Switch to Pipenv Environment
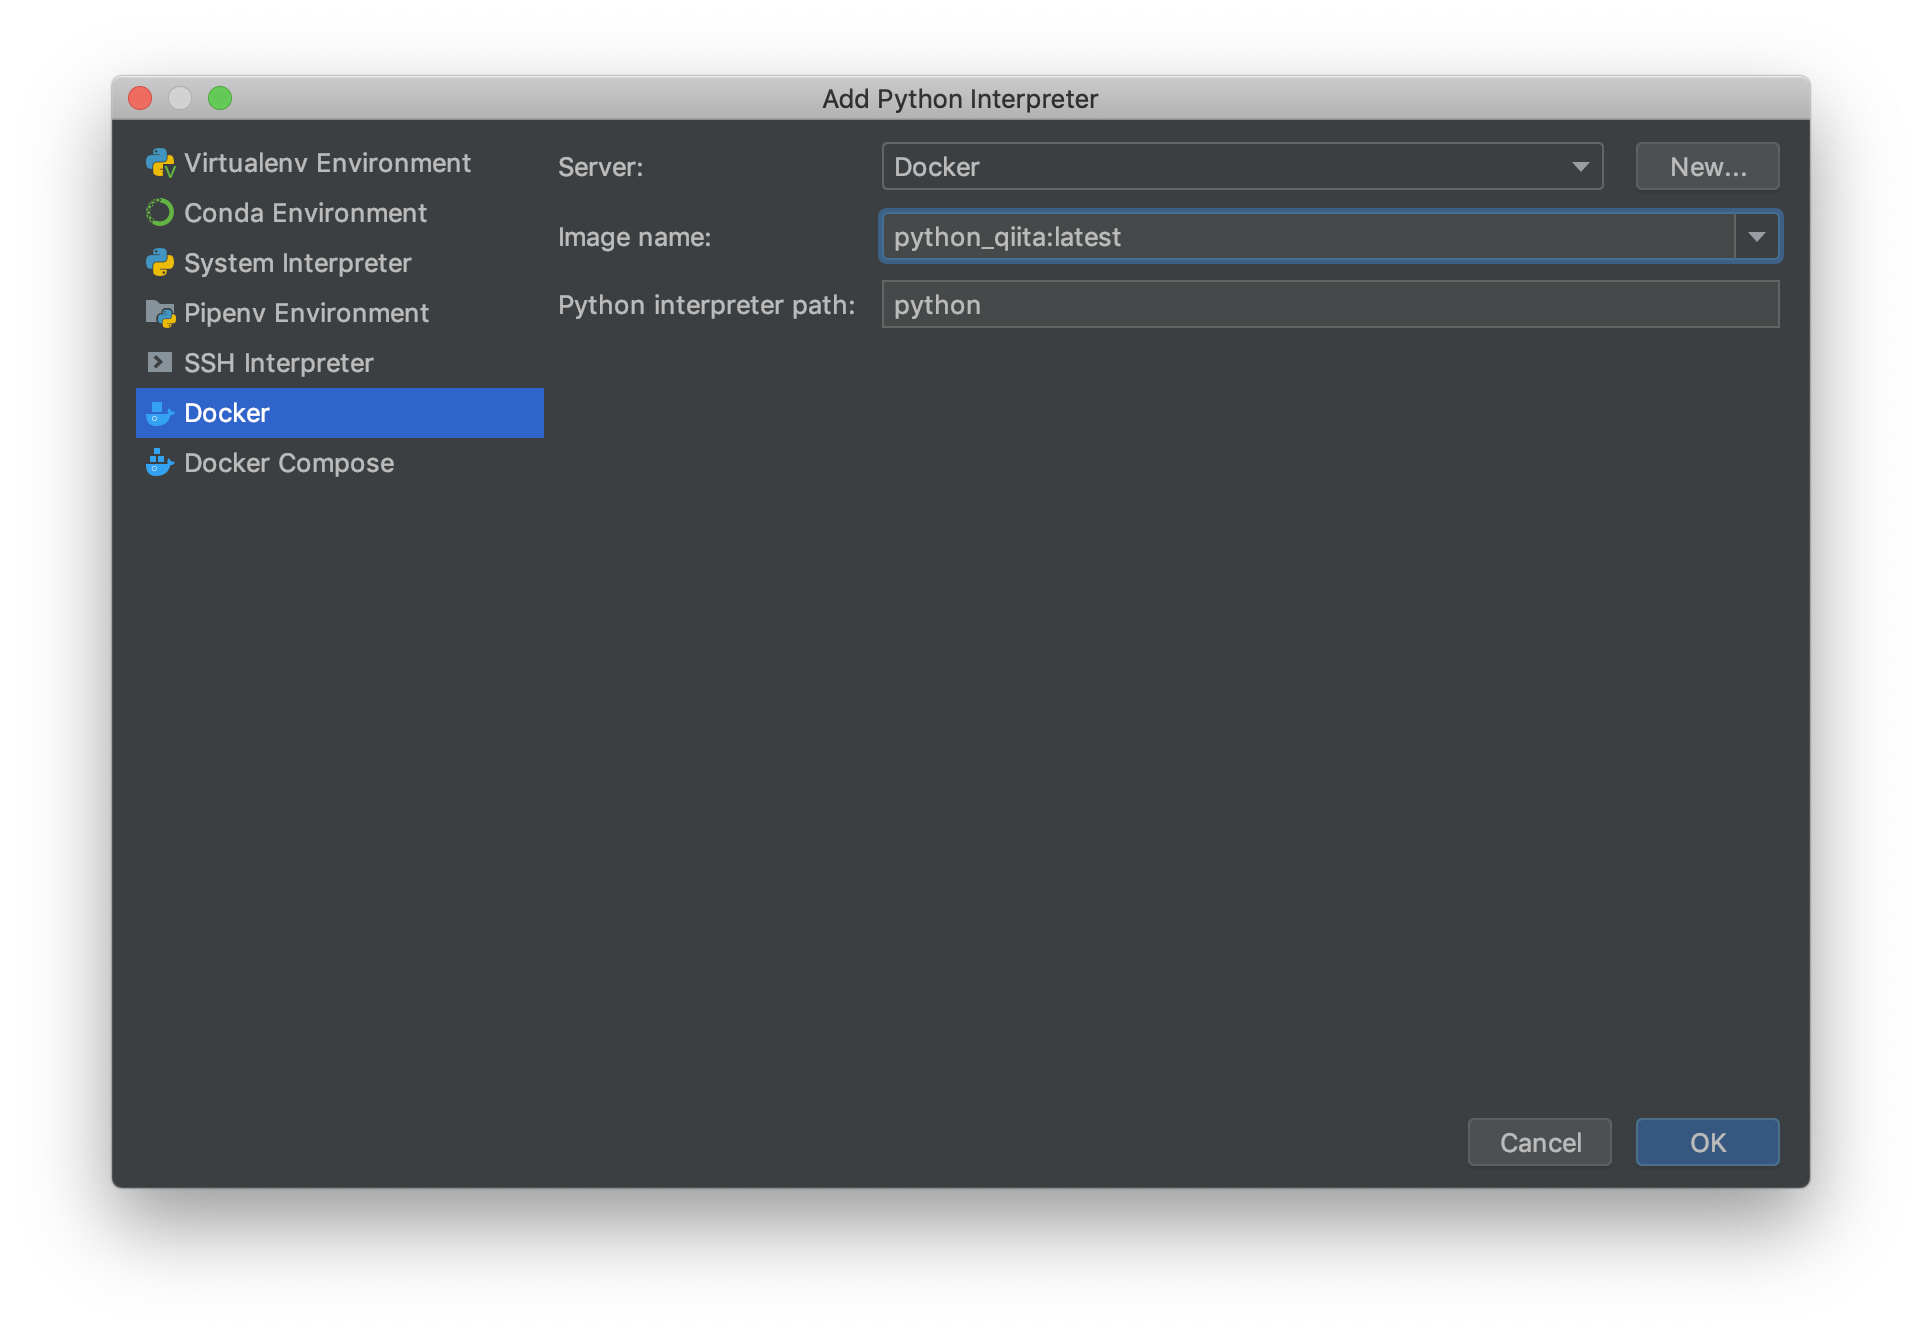The width and height of the screenshot is (1922, 1336). [x=340, y=313]
